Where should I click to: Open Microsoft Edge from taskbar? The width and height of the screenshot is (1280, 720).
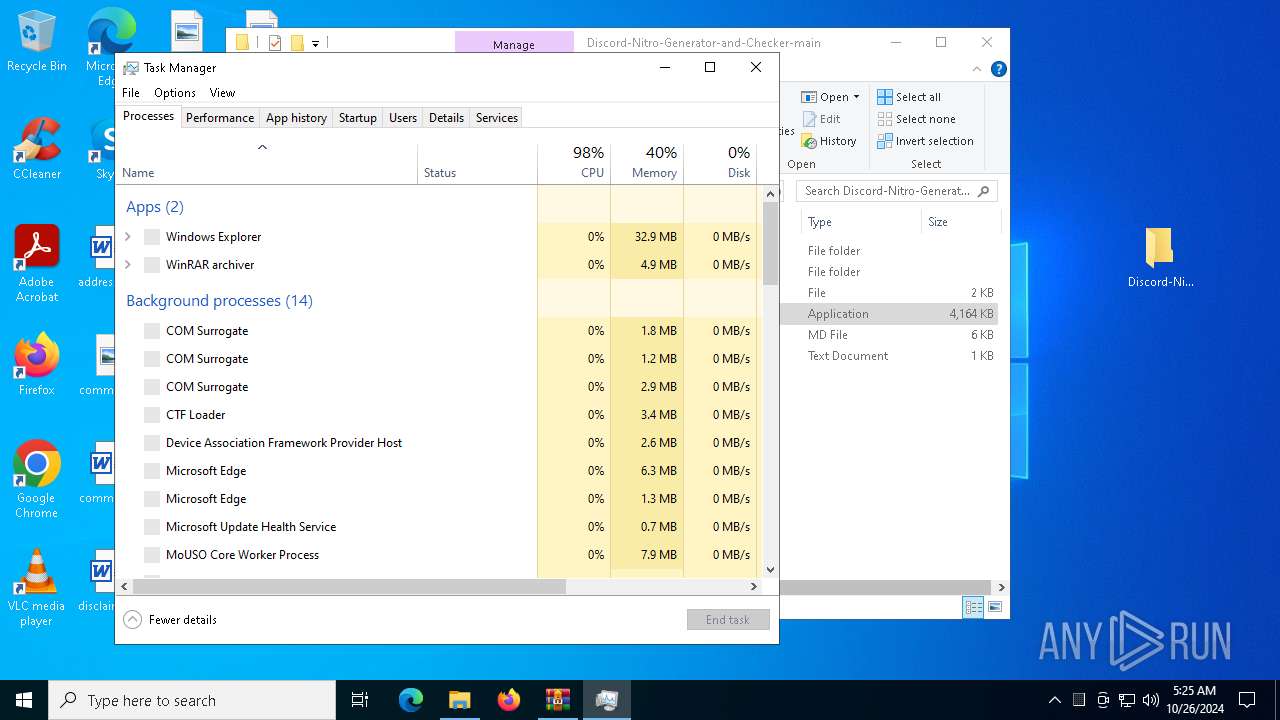(411, 700)
